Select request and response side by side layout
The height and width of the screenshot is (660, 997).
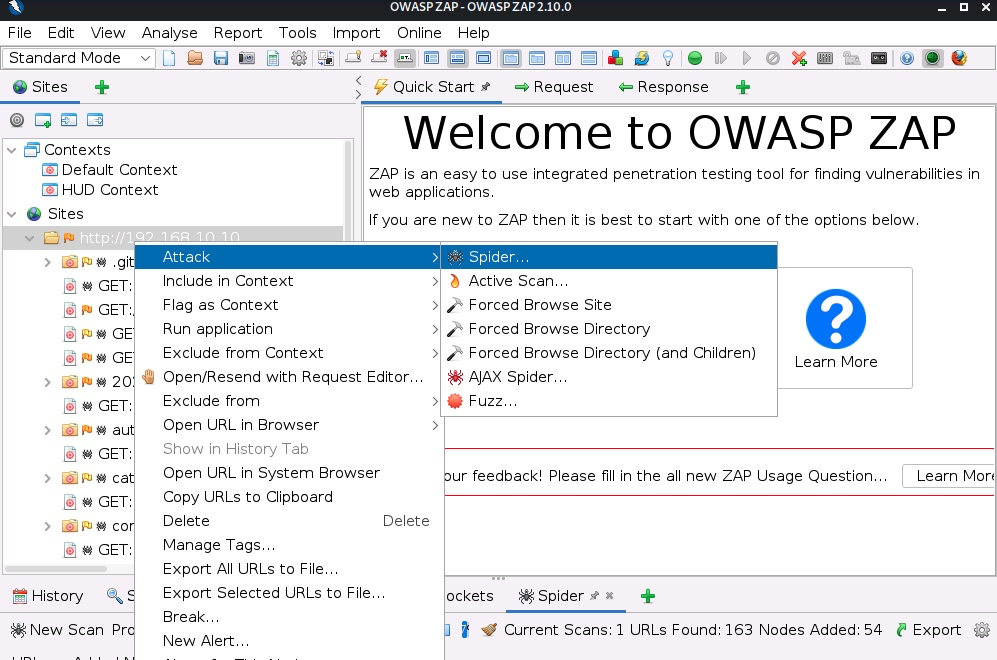[563, 58]
